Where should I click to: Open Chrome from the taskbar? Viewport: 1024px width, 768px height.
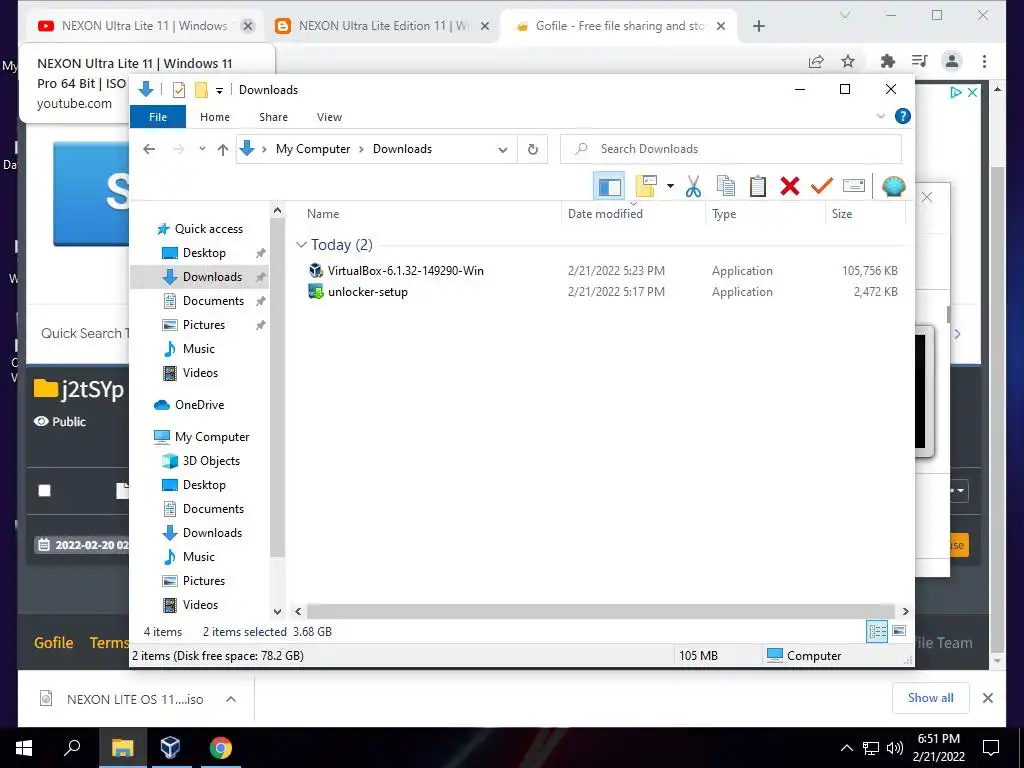point(220,747)
